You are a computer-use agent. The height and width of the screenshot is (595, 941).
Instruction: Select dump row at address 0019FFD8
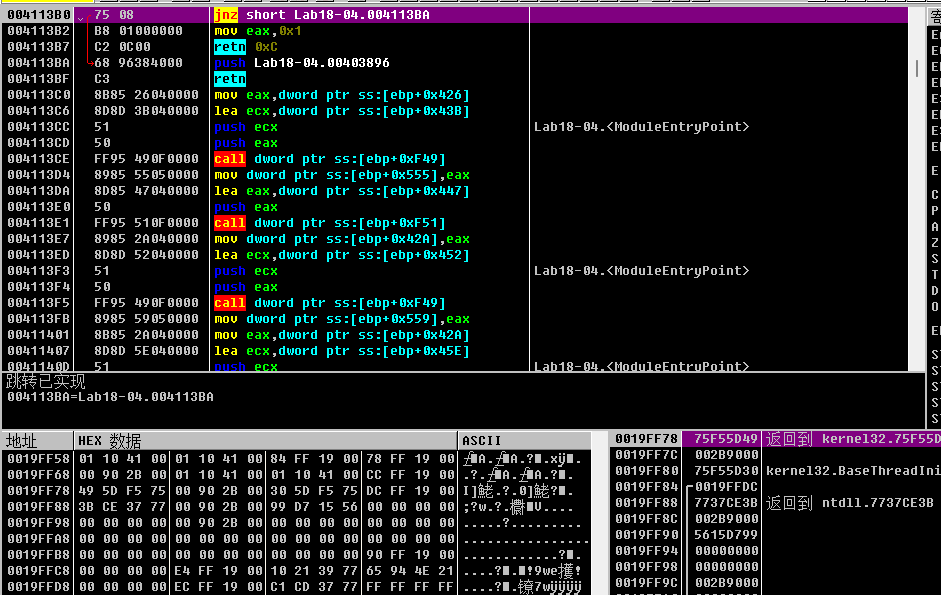pos(296,587)
